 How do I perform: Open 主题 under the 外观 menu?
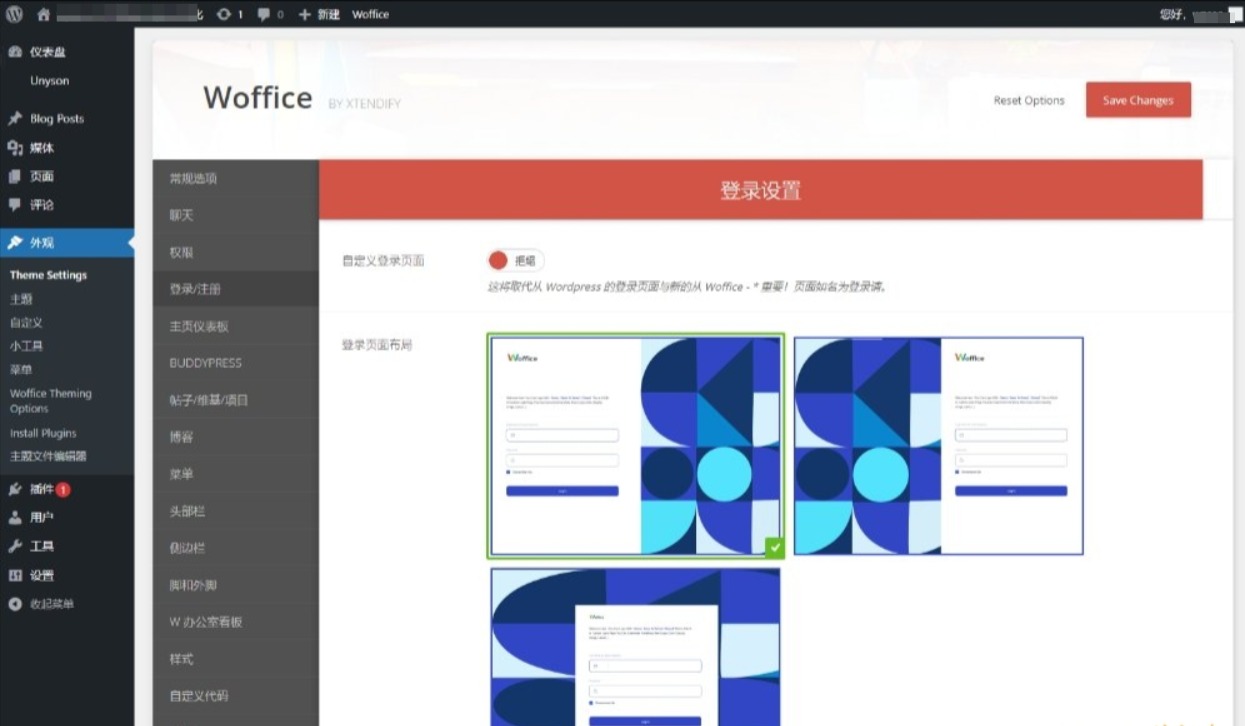21,299
